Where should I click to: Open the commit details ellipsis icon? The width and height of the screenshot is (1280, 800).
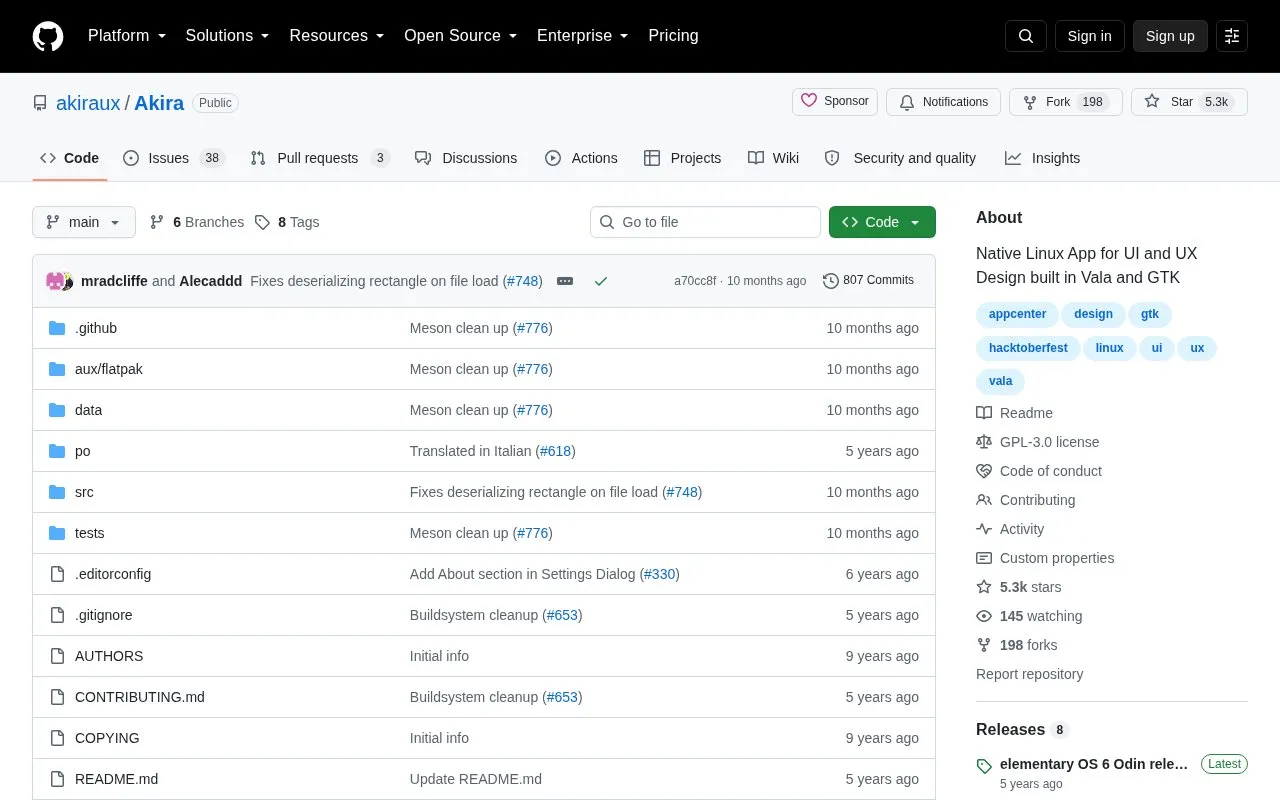click(x=565, y=281)
